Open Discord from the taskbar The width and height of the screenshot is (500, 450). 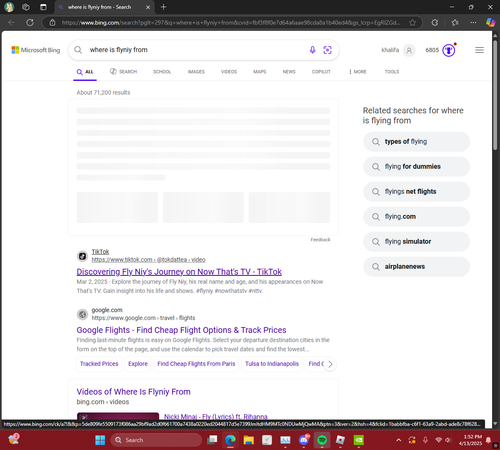click(x=304, y=440)
